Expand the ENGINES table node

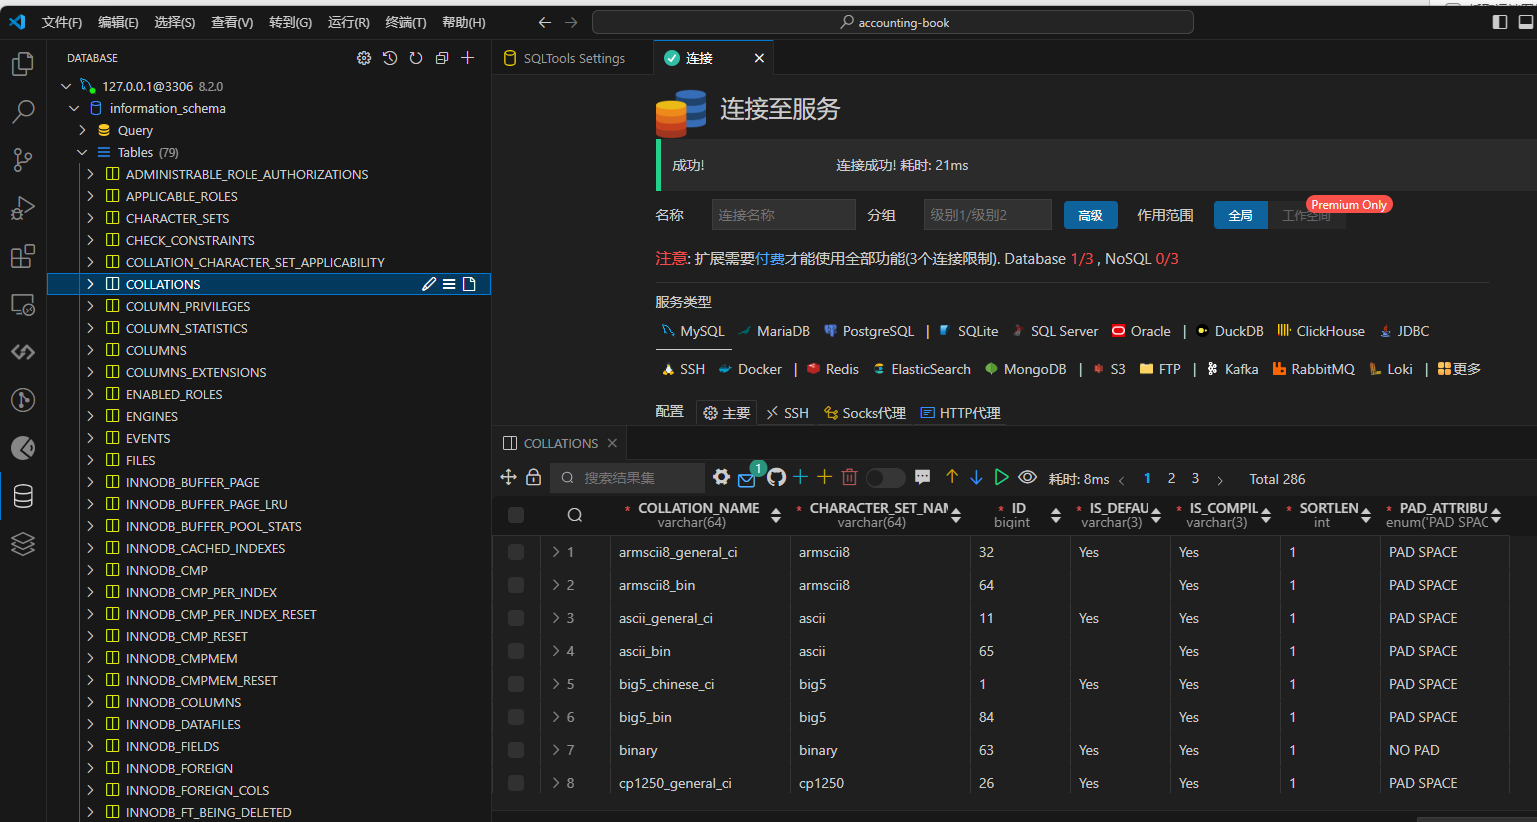pyautogui.click(x=90, y=416)
